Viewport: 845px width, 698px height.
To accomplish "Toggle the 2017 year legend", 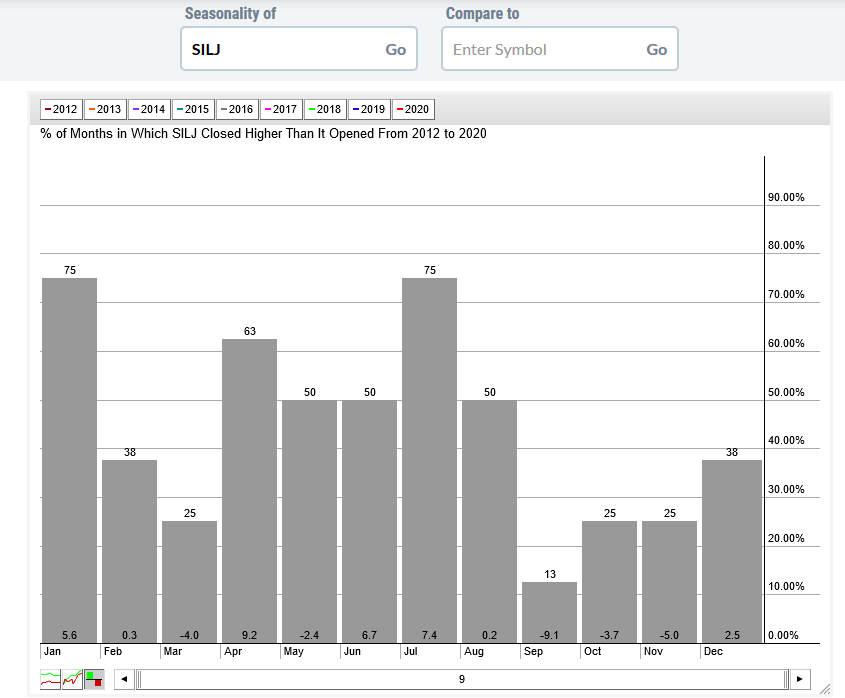I will (x=281, y=109).
